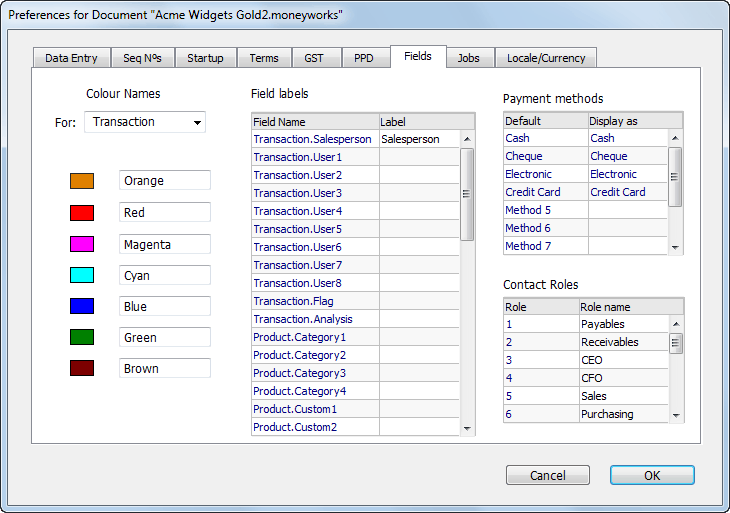
Task: Select the Transaction.User1 row
Action: [356, 157]
